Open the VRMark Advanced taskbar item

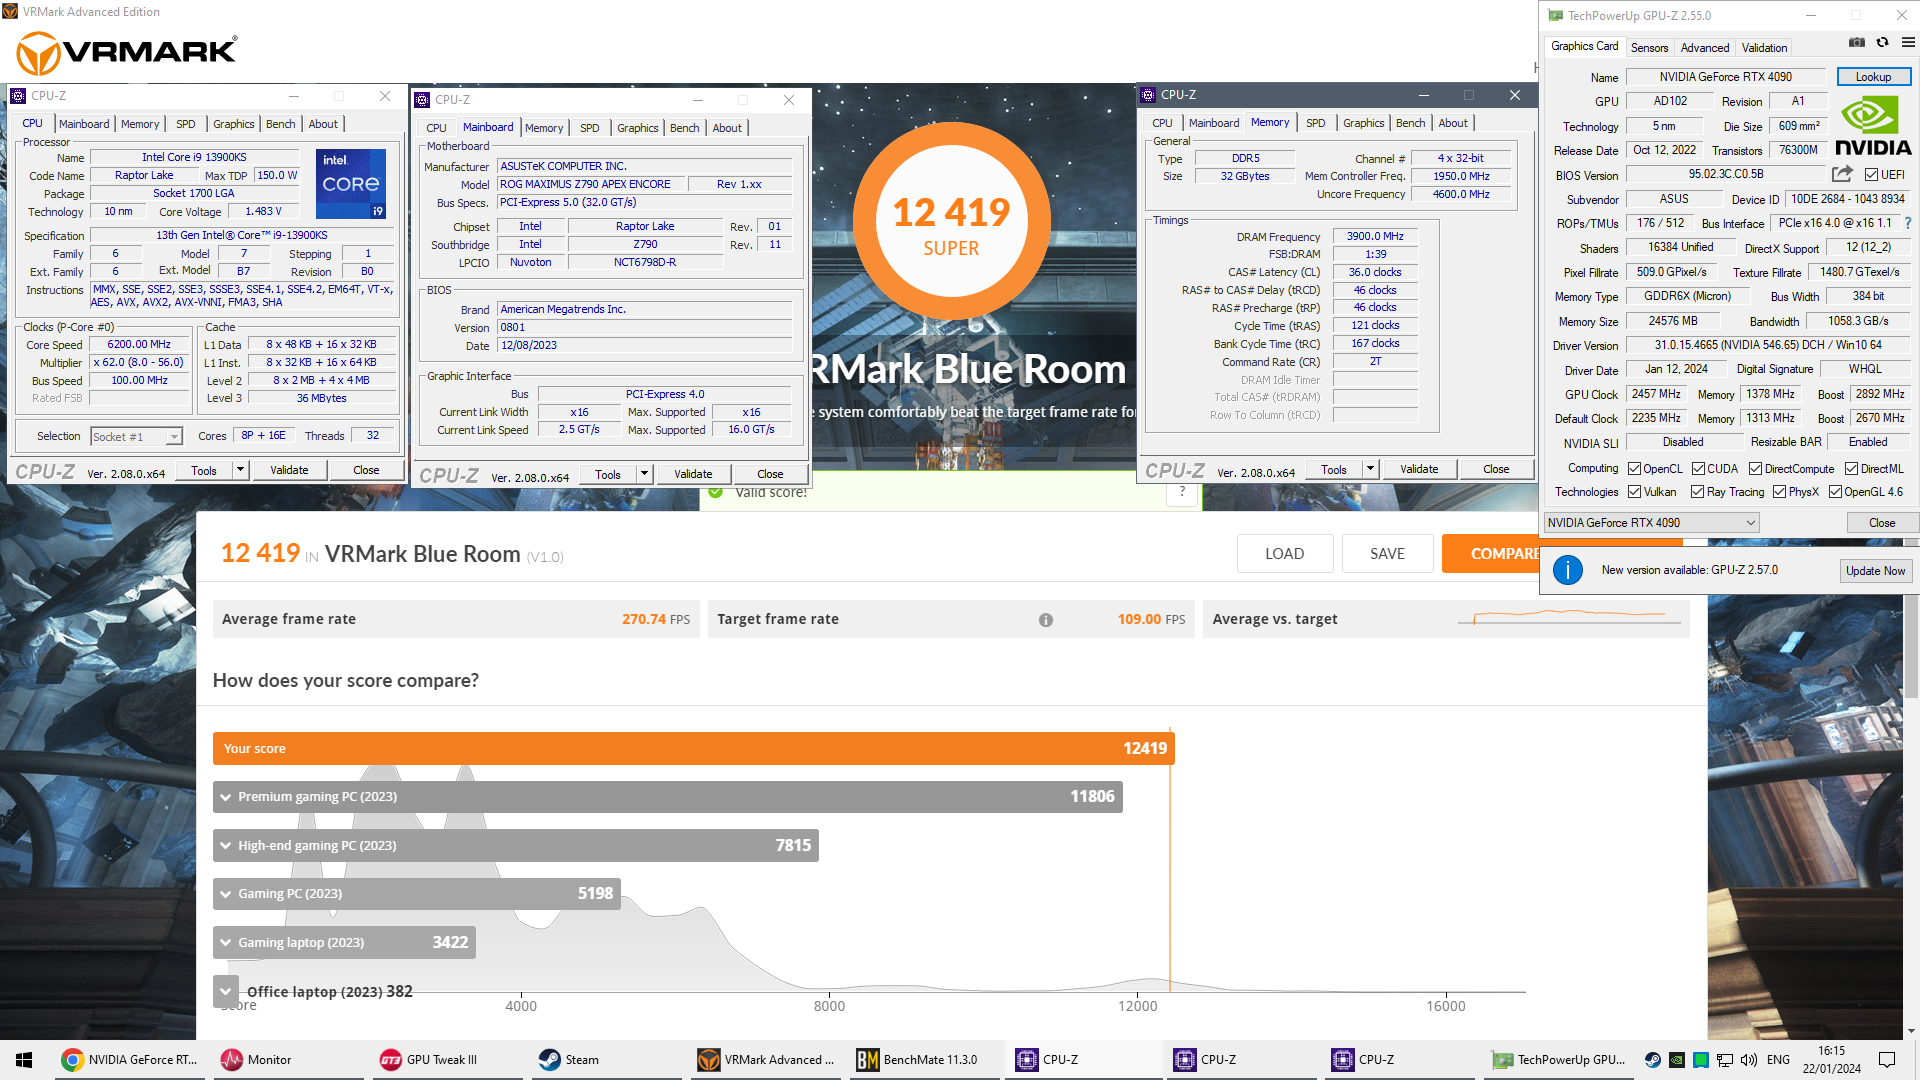(x=766, y=1060)
